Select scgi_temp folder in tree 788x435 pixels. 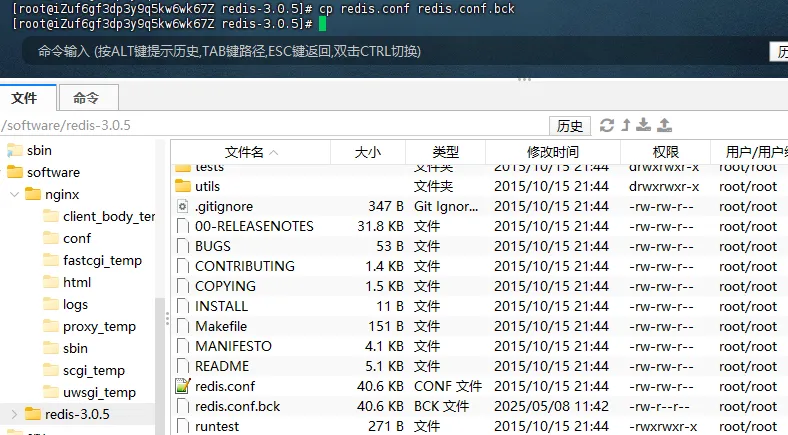pyautogui.click(x=94, y=370)
